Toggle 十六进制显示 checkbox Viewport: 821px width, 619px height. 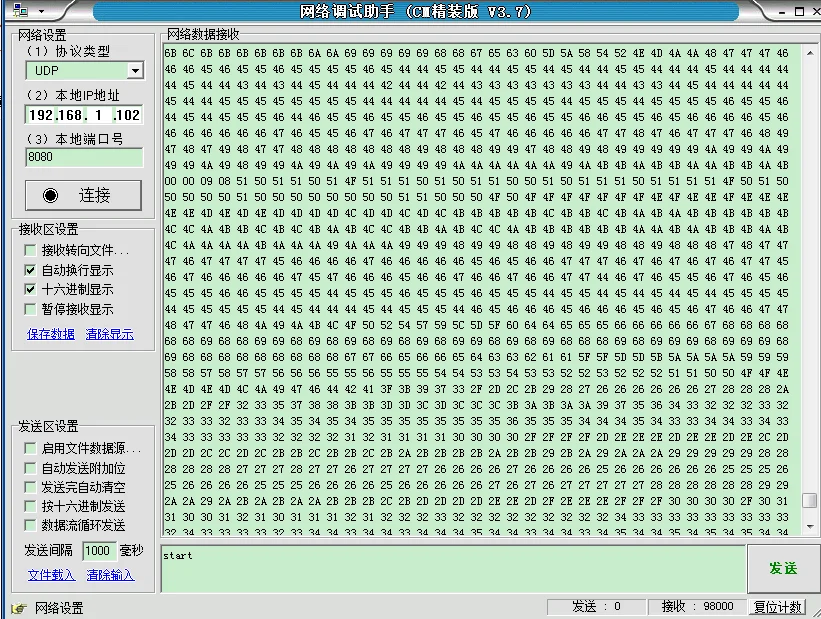click(x=30, y=289)
